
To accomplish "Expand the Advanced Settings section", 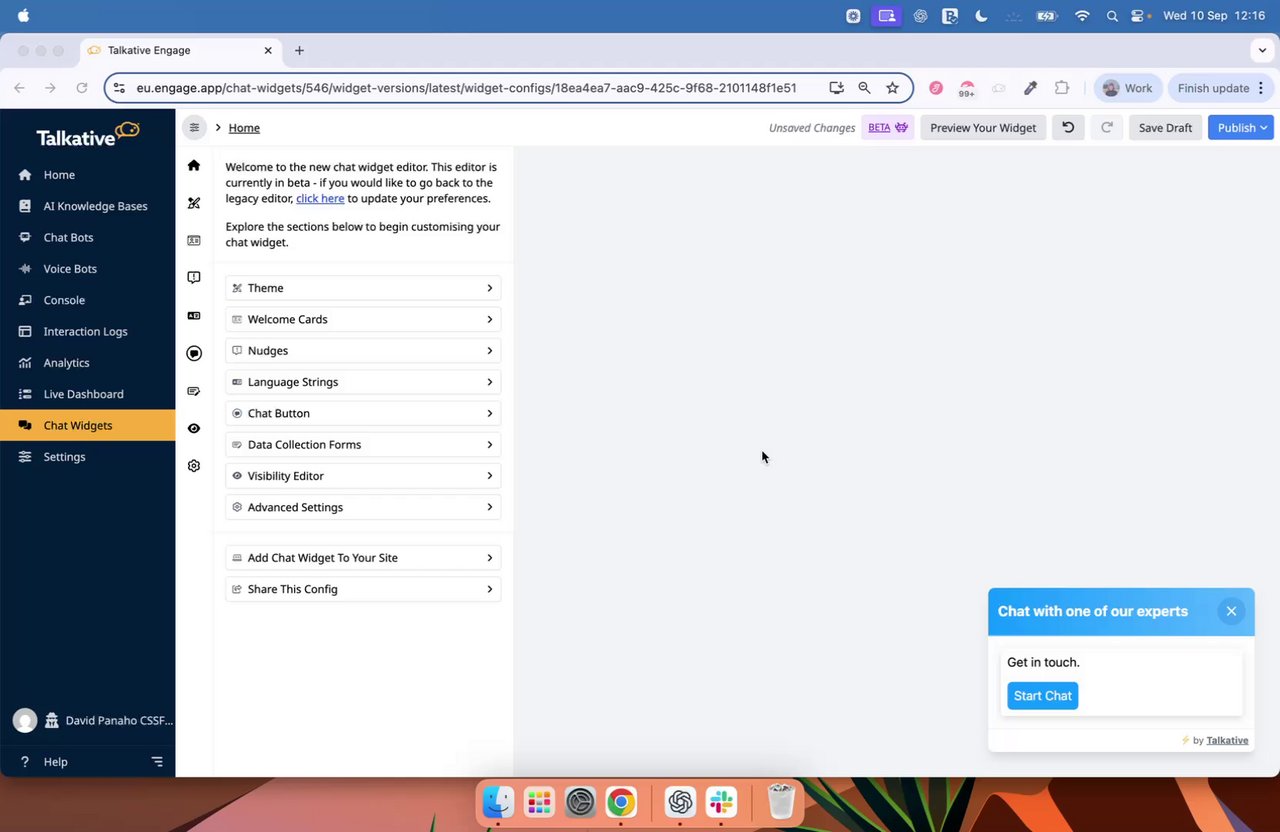I will pyautogui.click(x=363, y=507).
